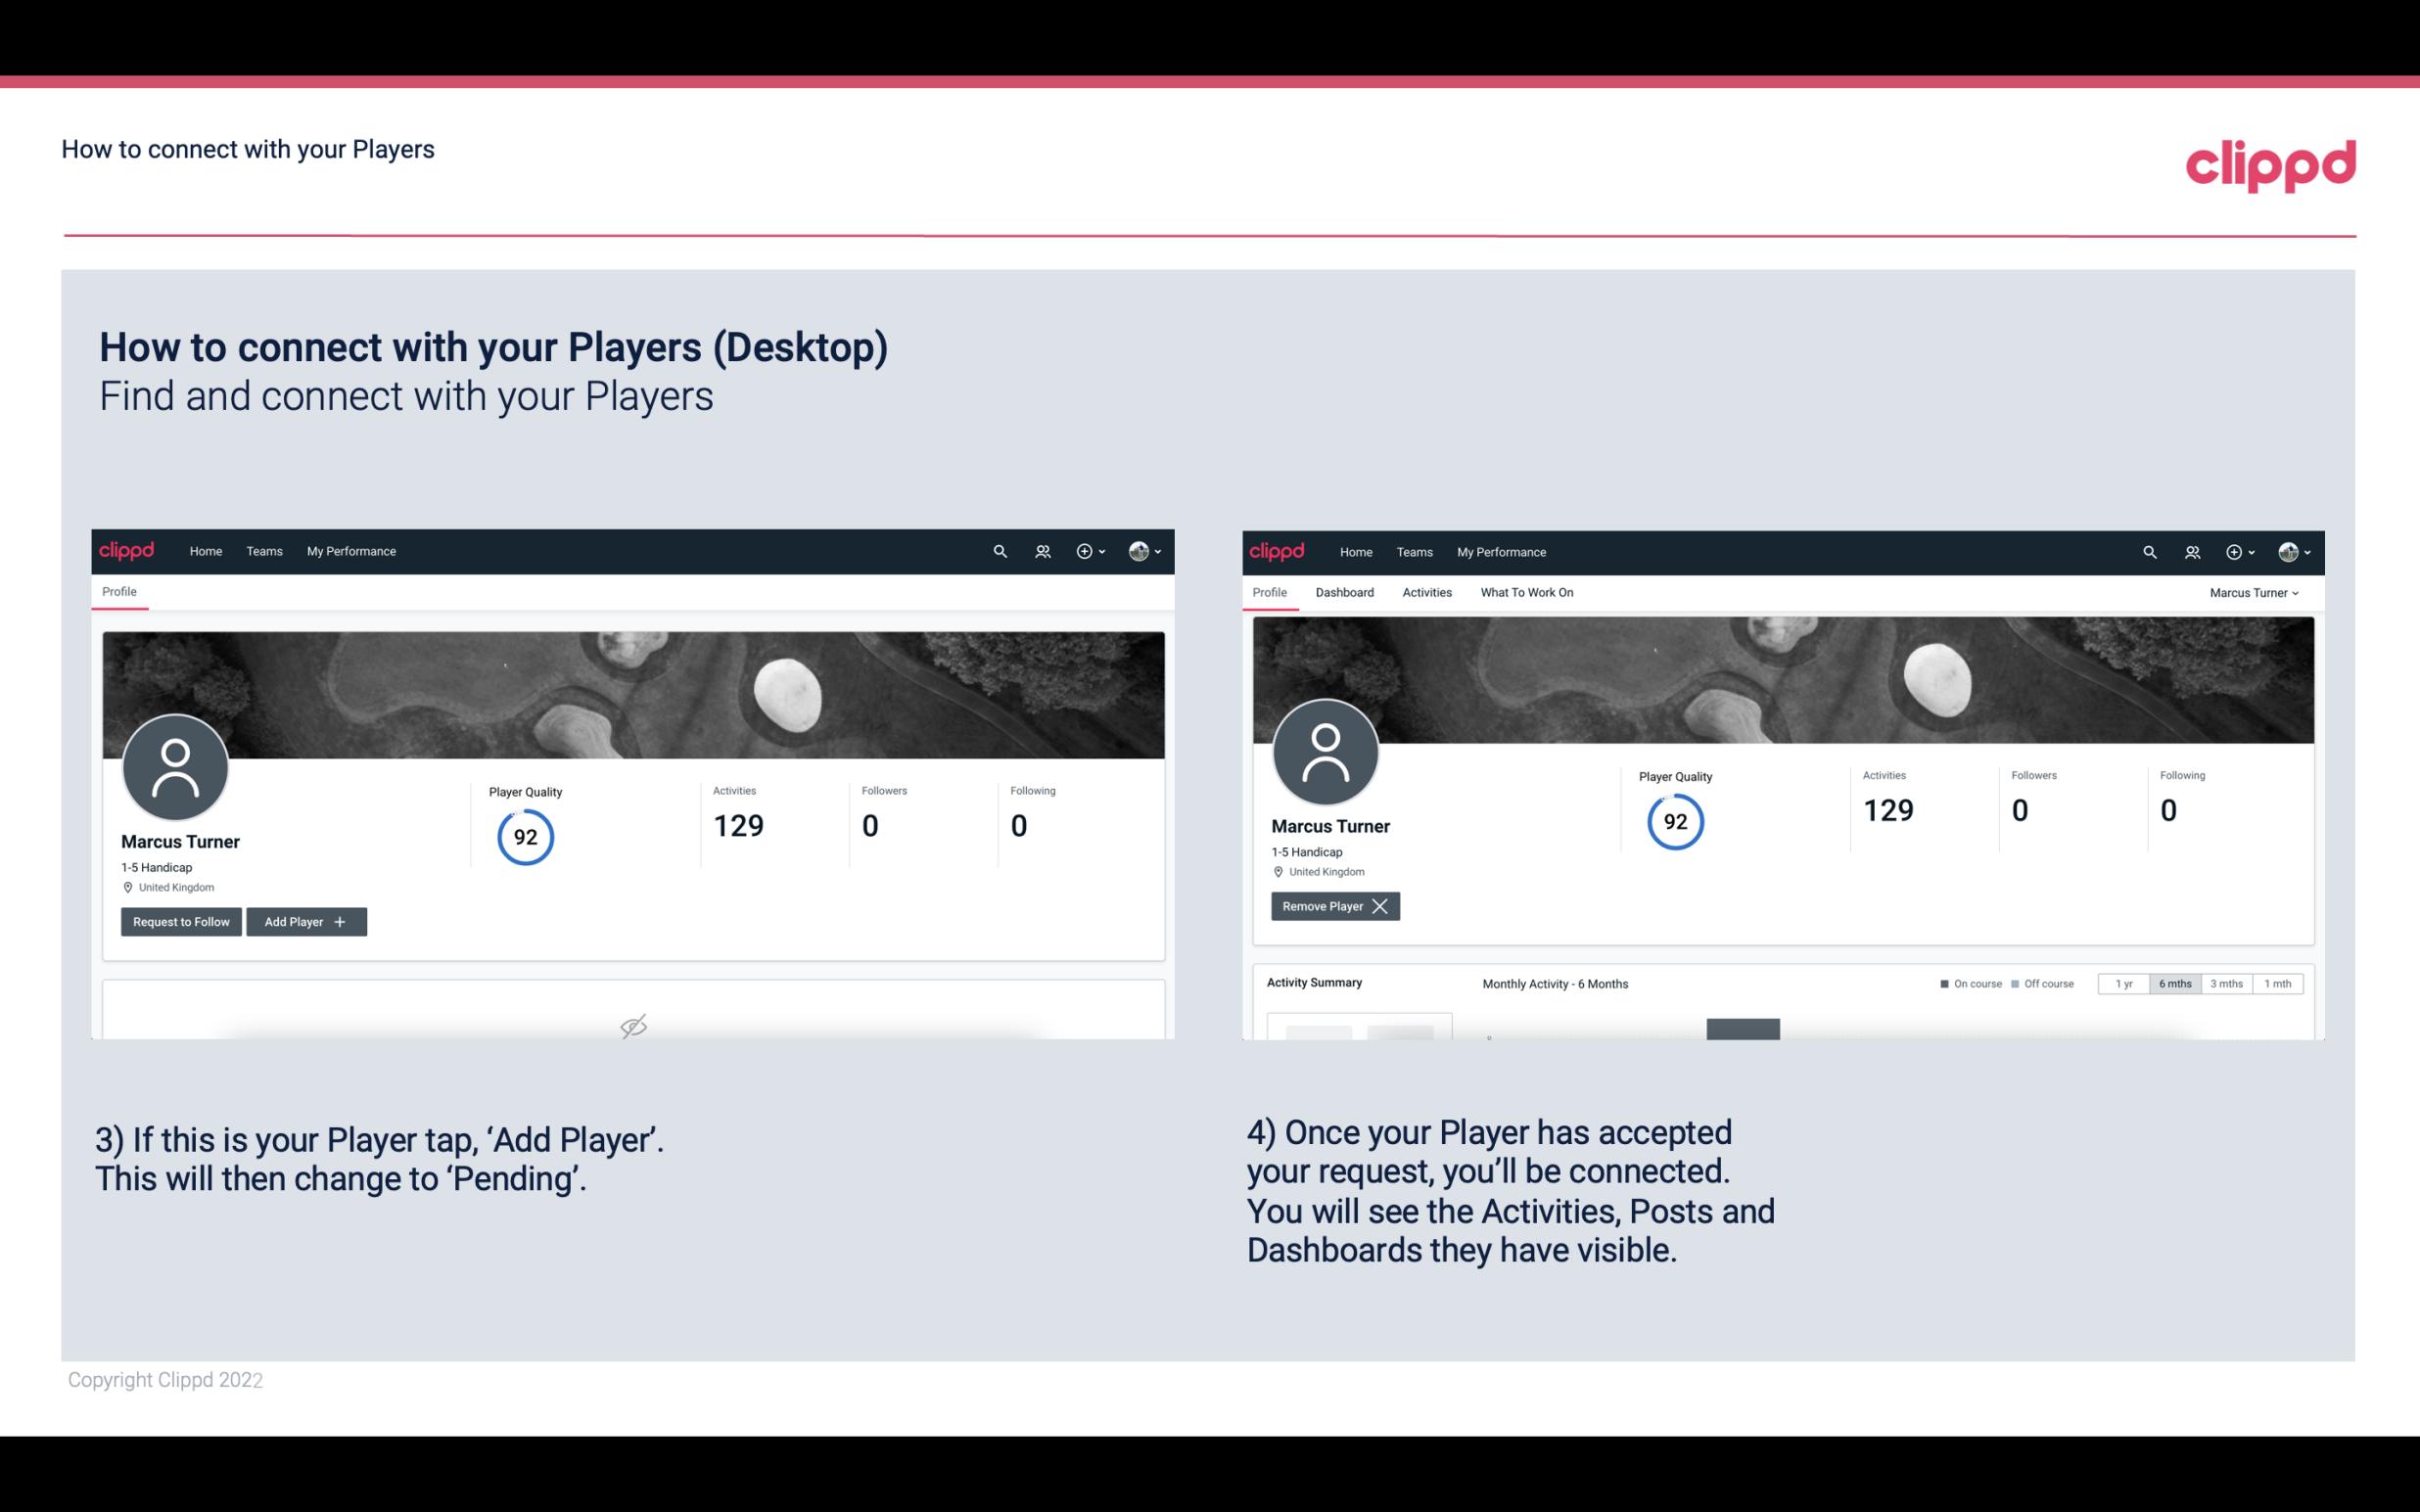Click the 'Remove Player' button
Image resolution: width=2420 pixels, height=1512 pixels.
coord(1332,906)
